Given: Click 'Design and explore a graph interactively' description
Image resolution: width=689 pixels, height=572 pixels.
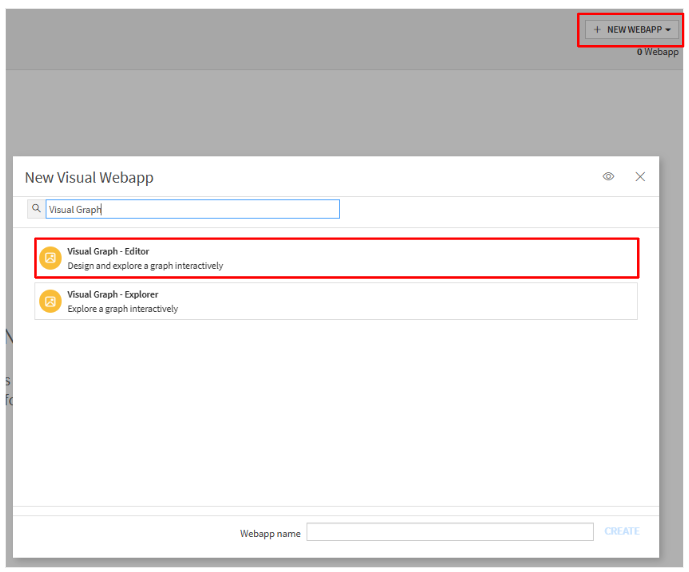Looking at the screenshot, I should pos(145,266).
